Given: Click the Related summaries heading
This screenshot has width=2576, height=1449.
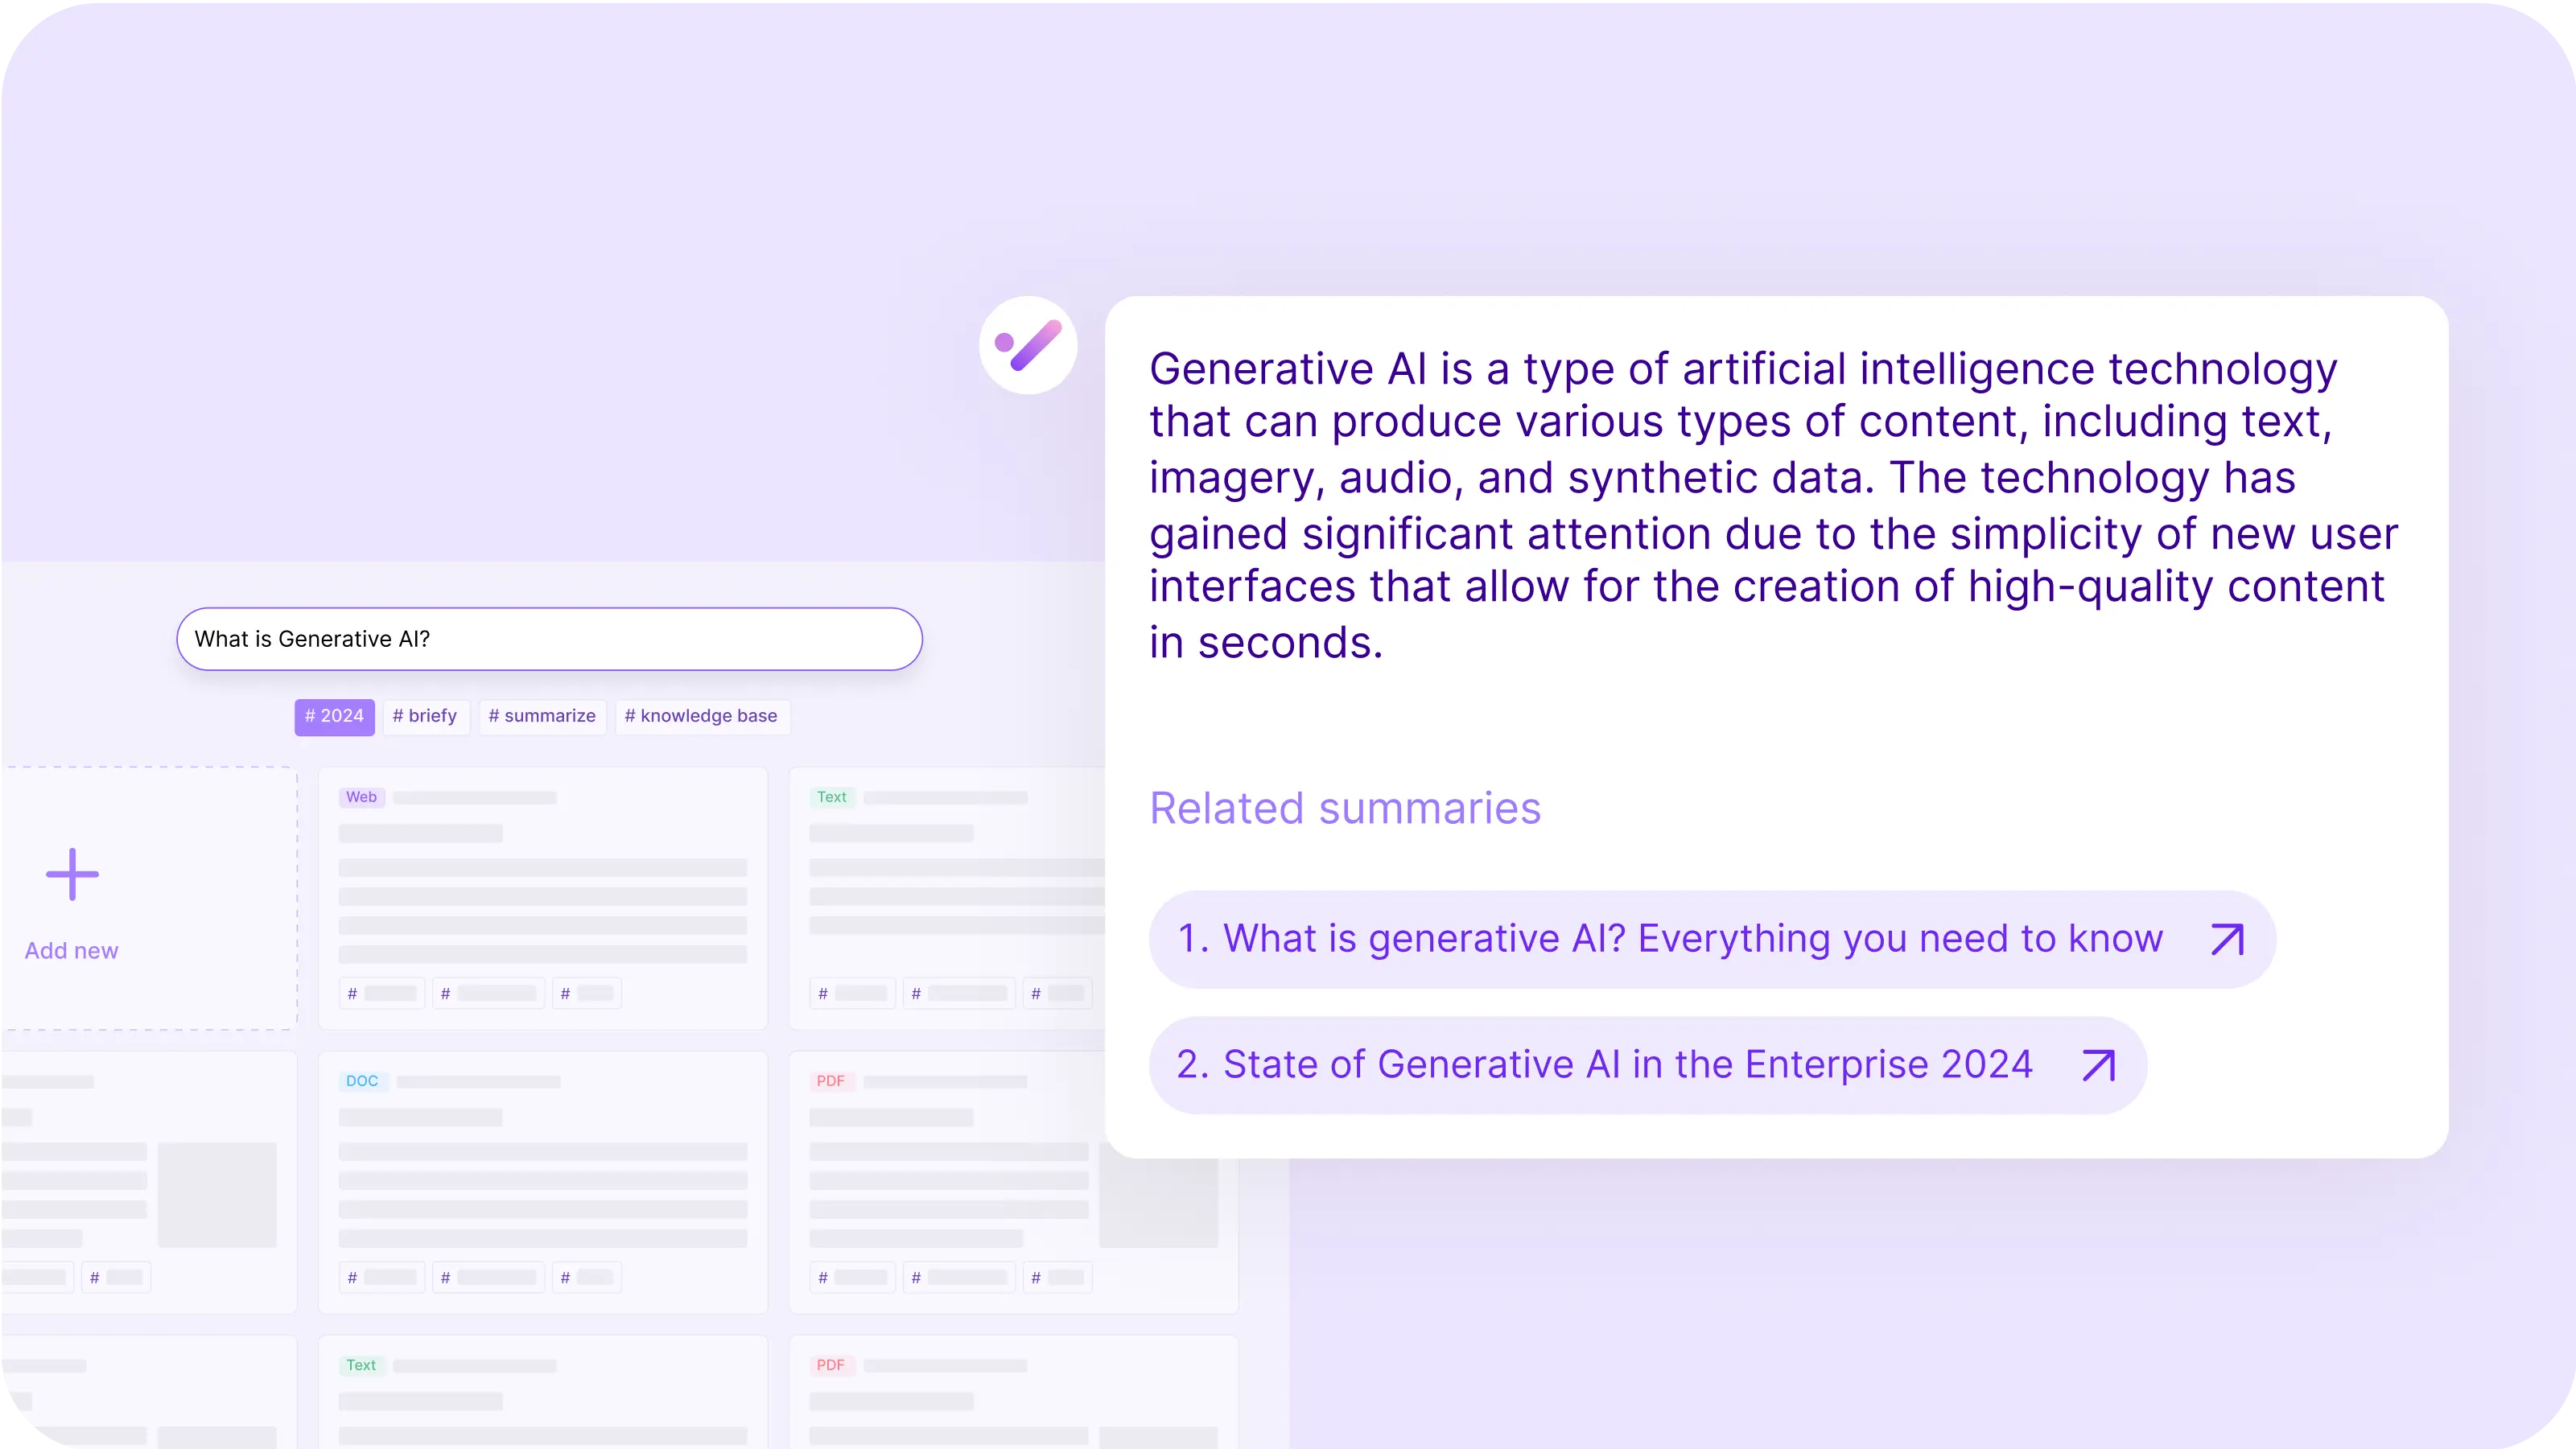Looking at the screenshot, I should click(x=1345, y=808).
